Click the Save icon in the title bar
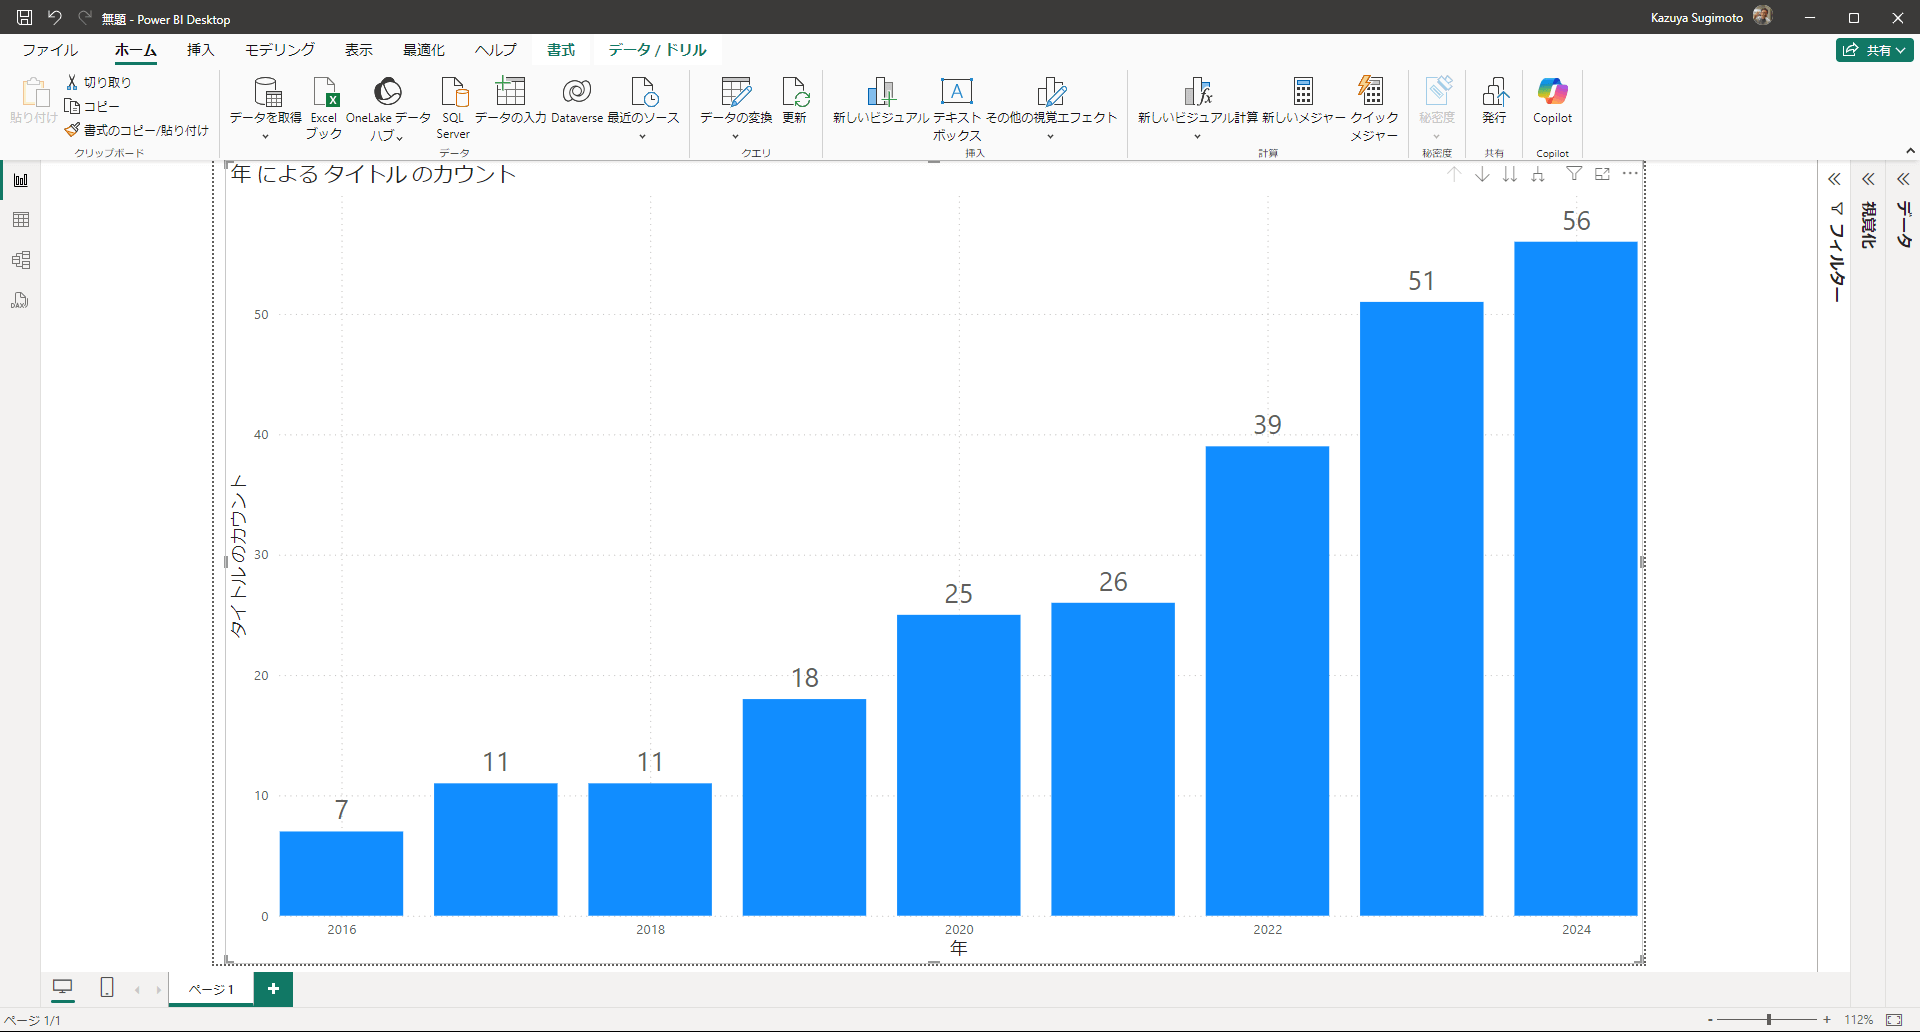Screen dimensions: 1920x1032 (x=24, y=18)
